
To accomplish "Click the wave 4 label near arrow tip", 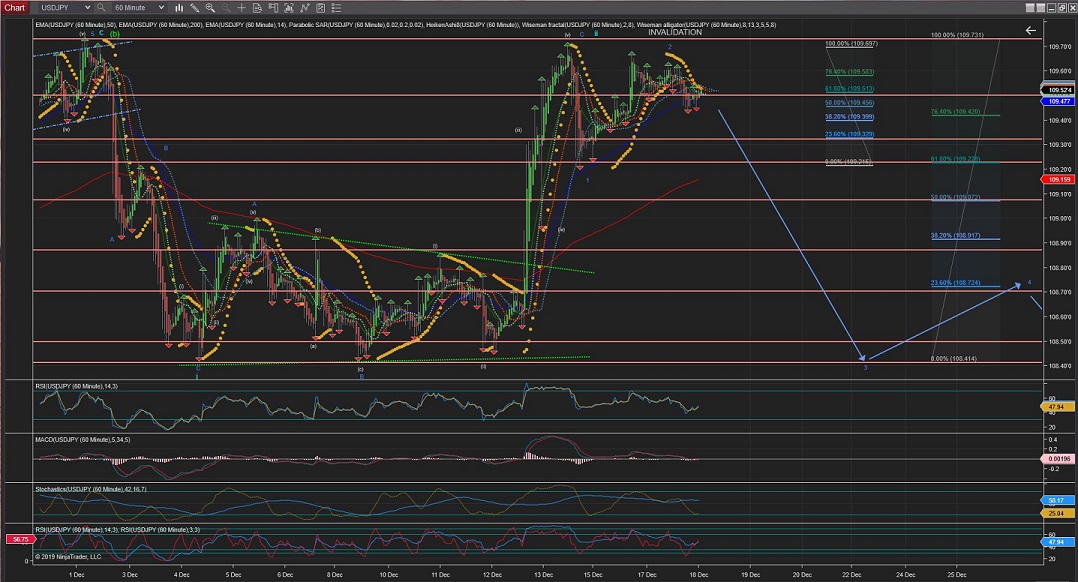I will [x=1029, y=282].
